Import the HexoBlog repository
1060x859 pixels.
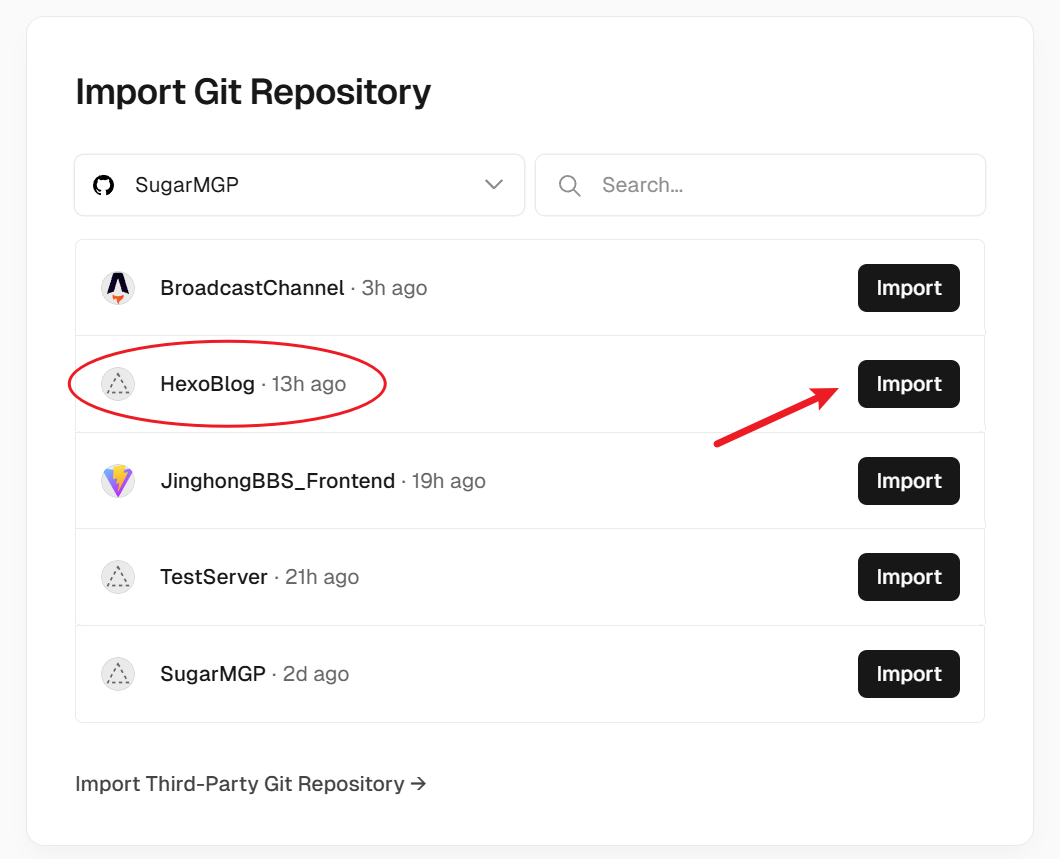click(908, 384)
